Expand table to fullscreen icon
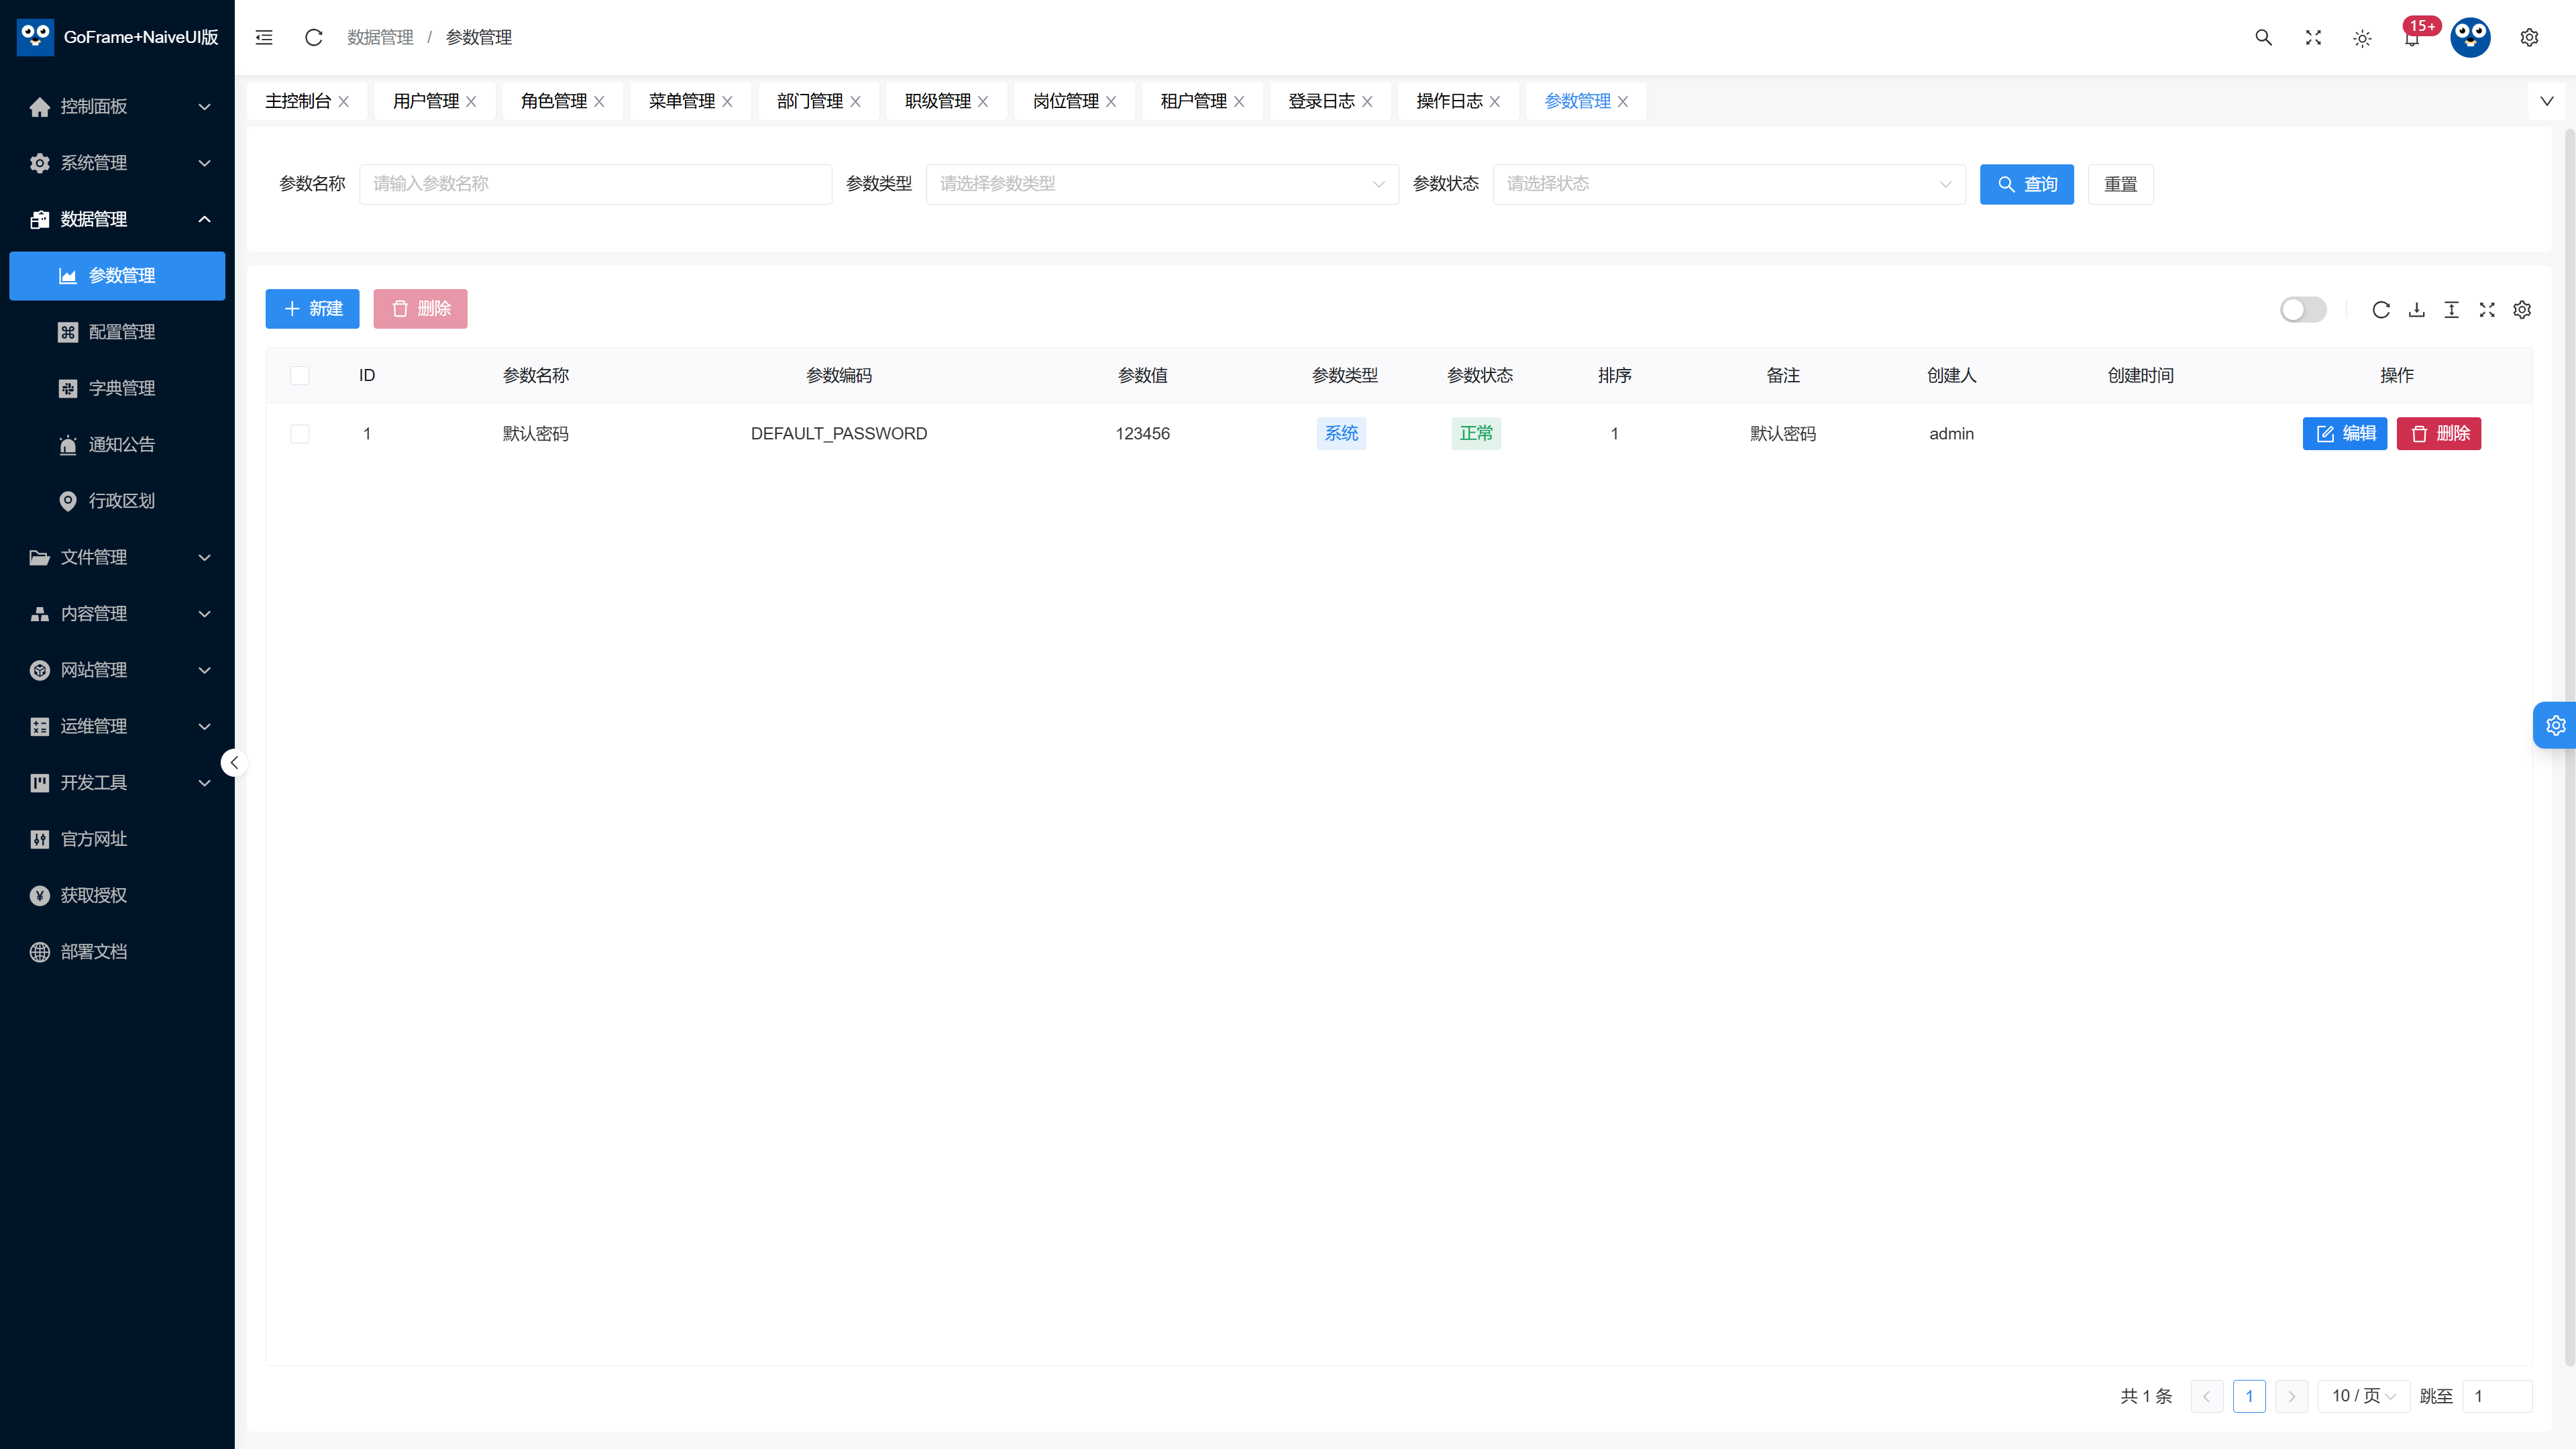Viewport: 2576px width, 1449px height. pos(2487,309)
